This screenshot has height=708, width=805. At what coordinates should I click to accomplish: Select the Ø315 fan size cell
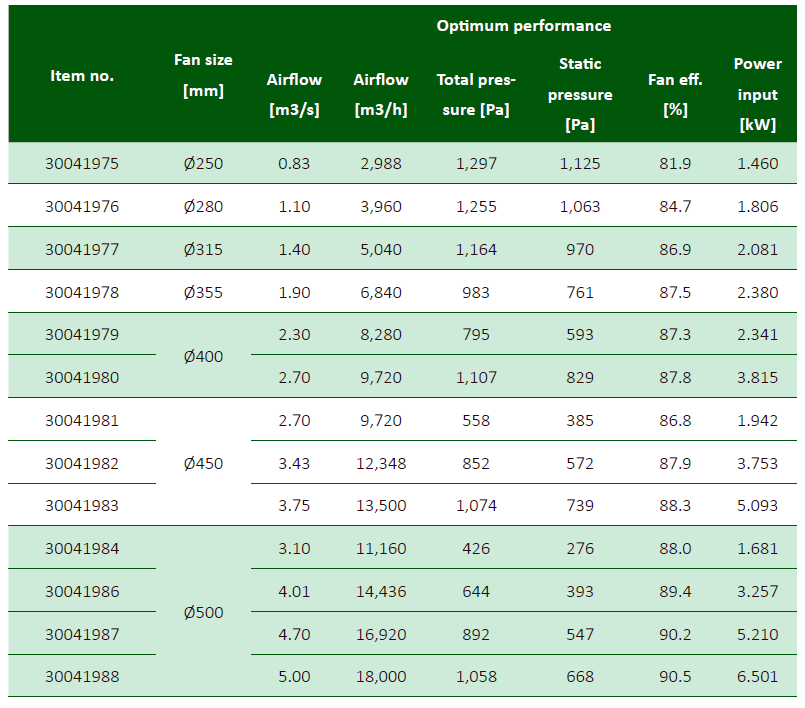click(203, 249)
